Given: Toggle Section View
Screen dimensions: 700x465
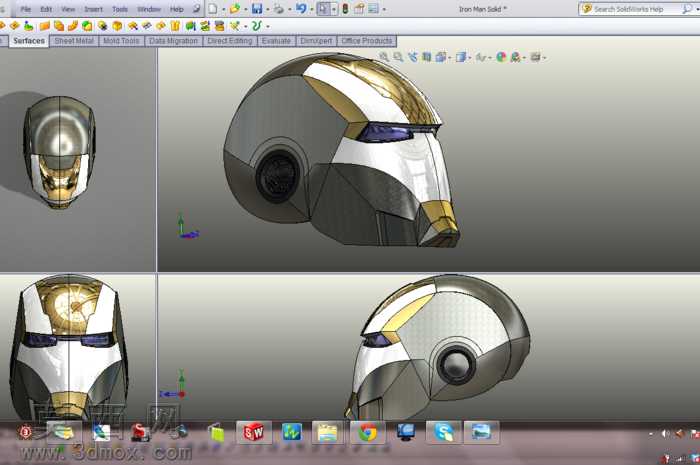Looking at the screenshot, I should point(427,57).
